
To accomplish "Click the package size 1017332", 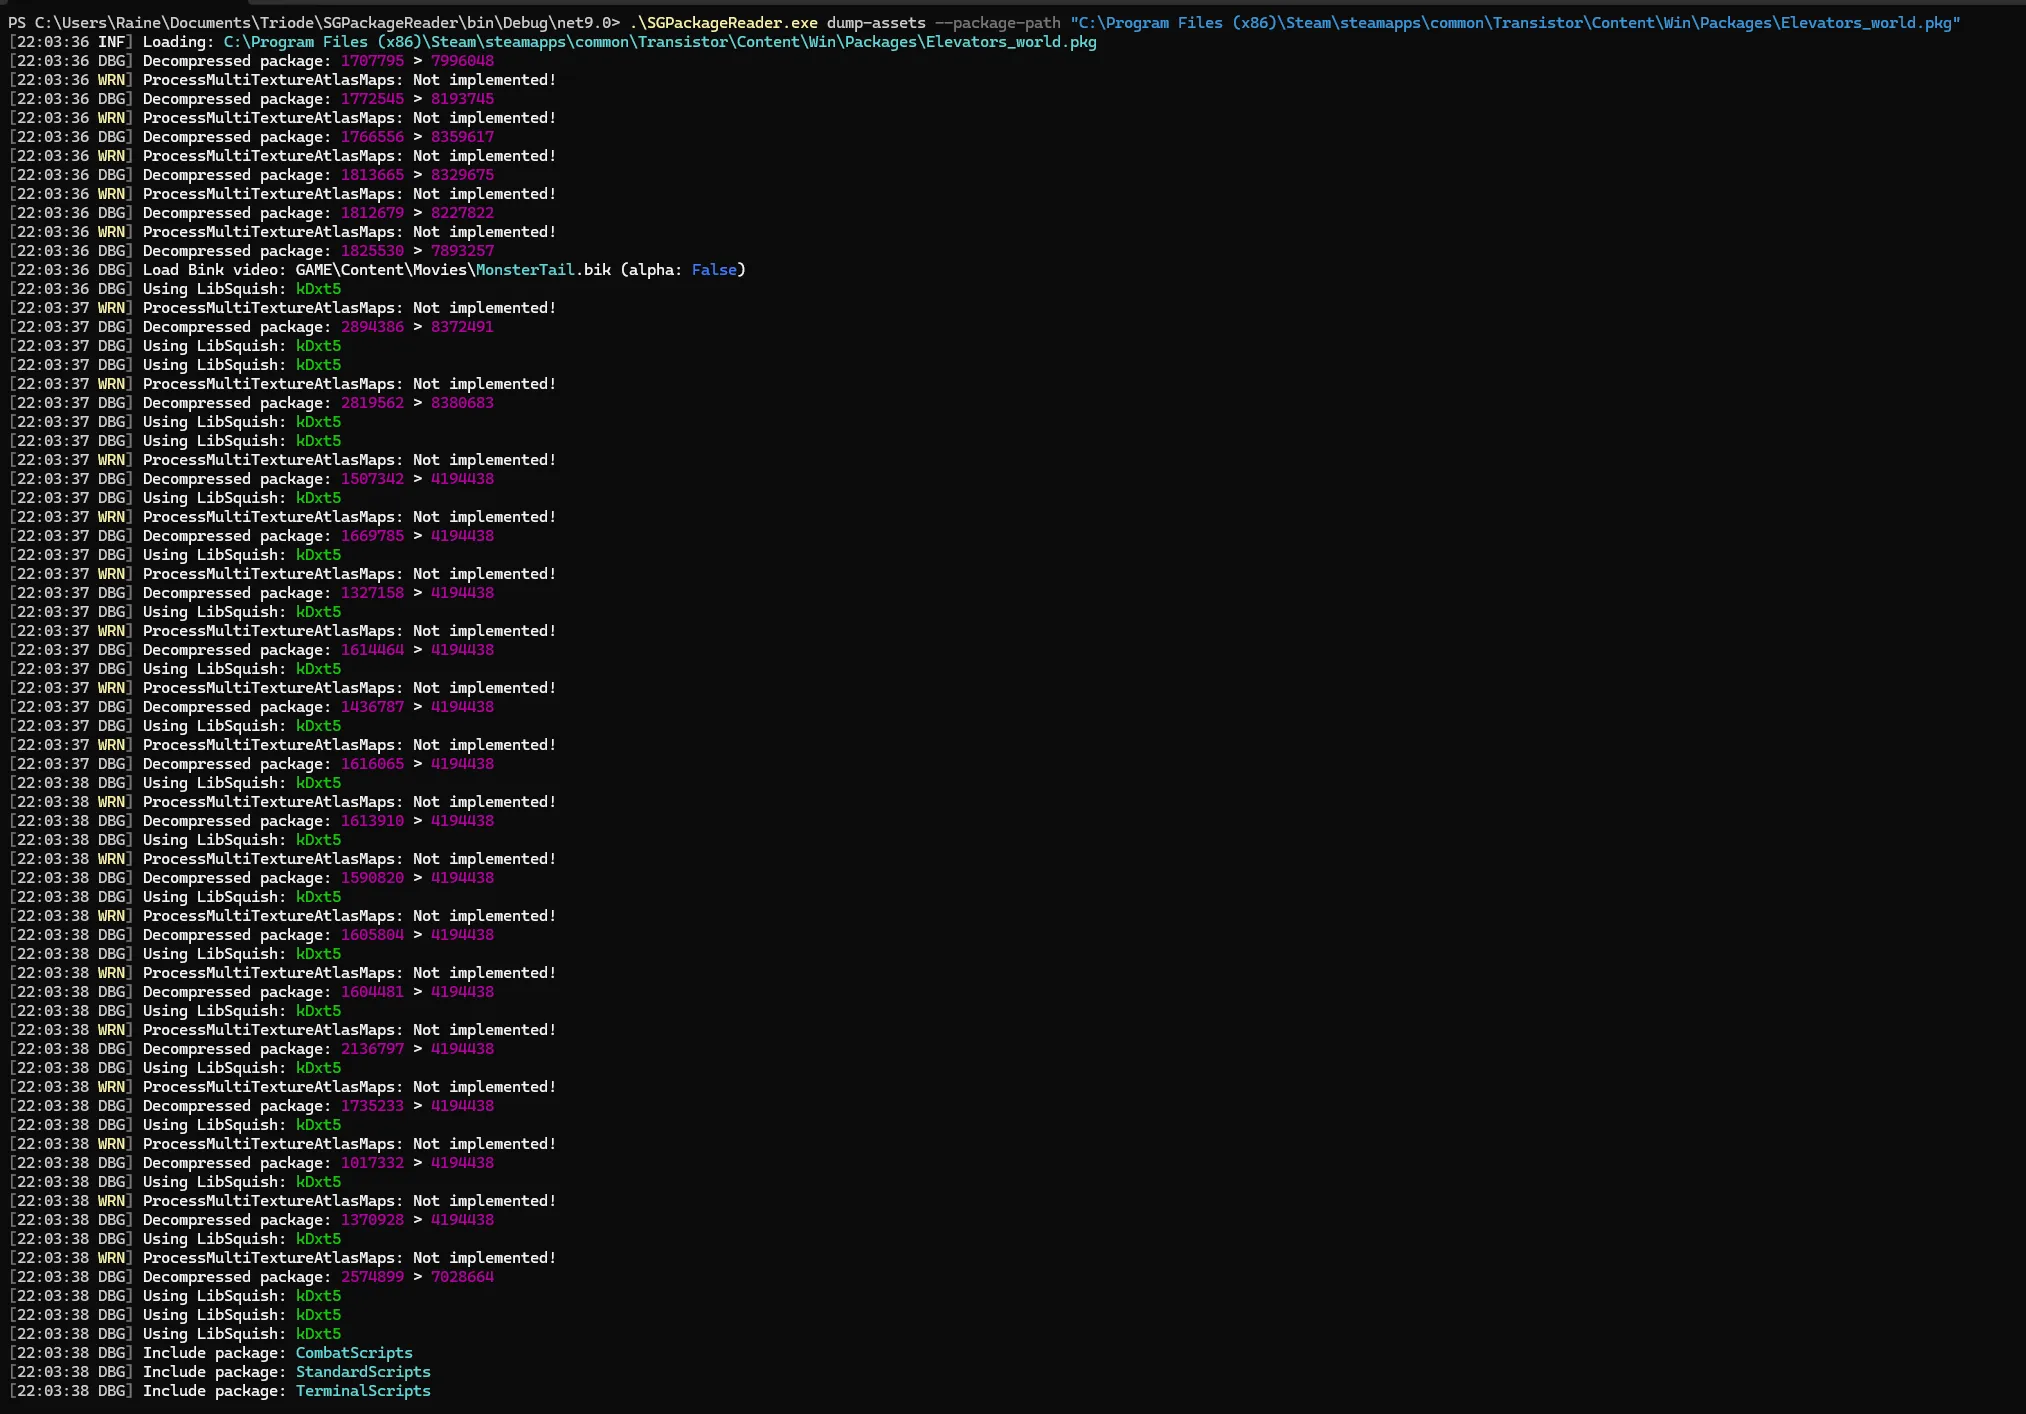I will [372, 1163].
